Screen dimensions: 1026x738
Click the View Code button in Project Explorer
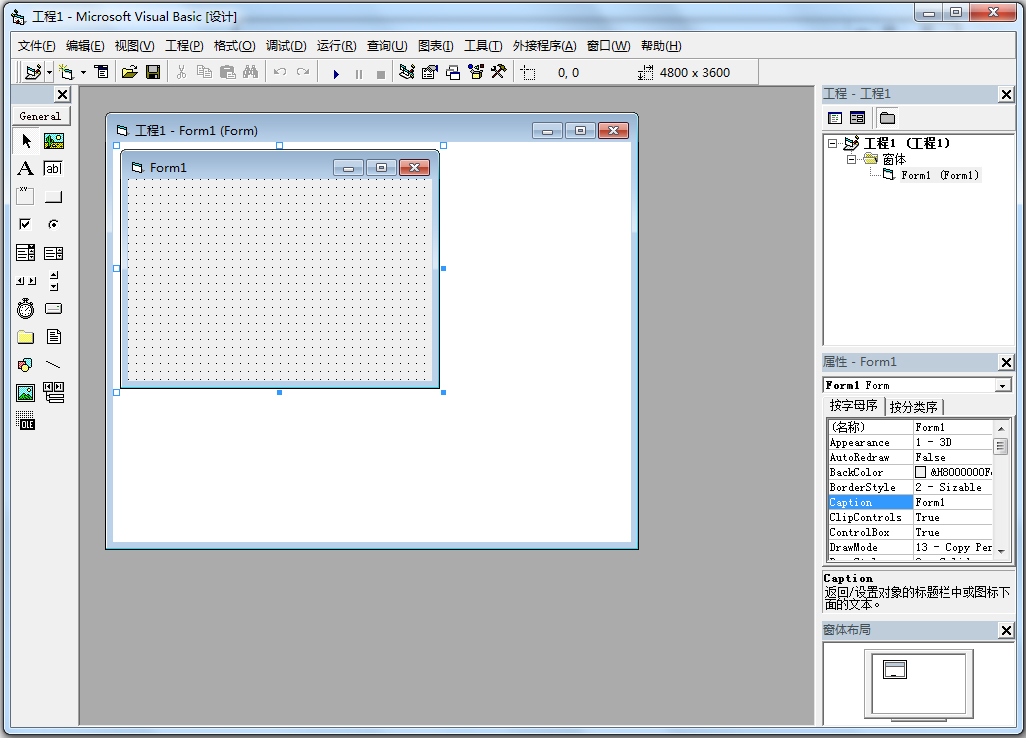(x=834, y=118)
